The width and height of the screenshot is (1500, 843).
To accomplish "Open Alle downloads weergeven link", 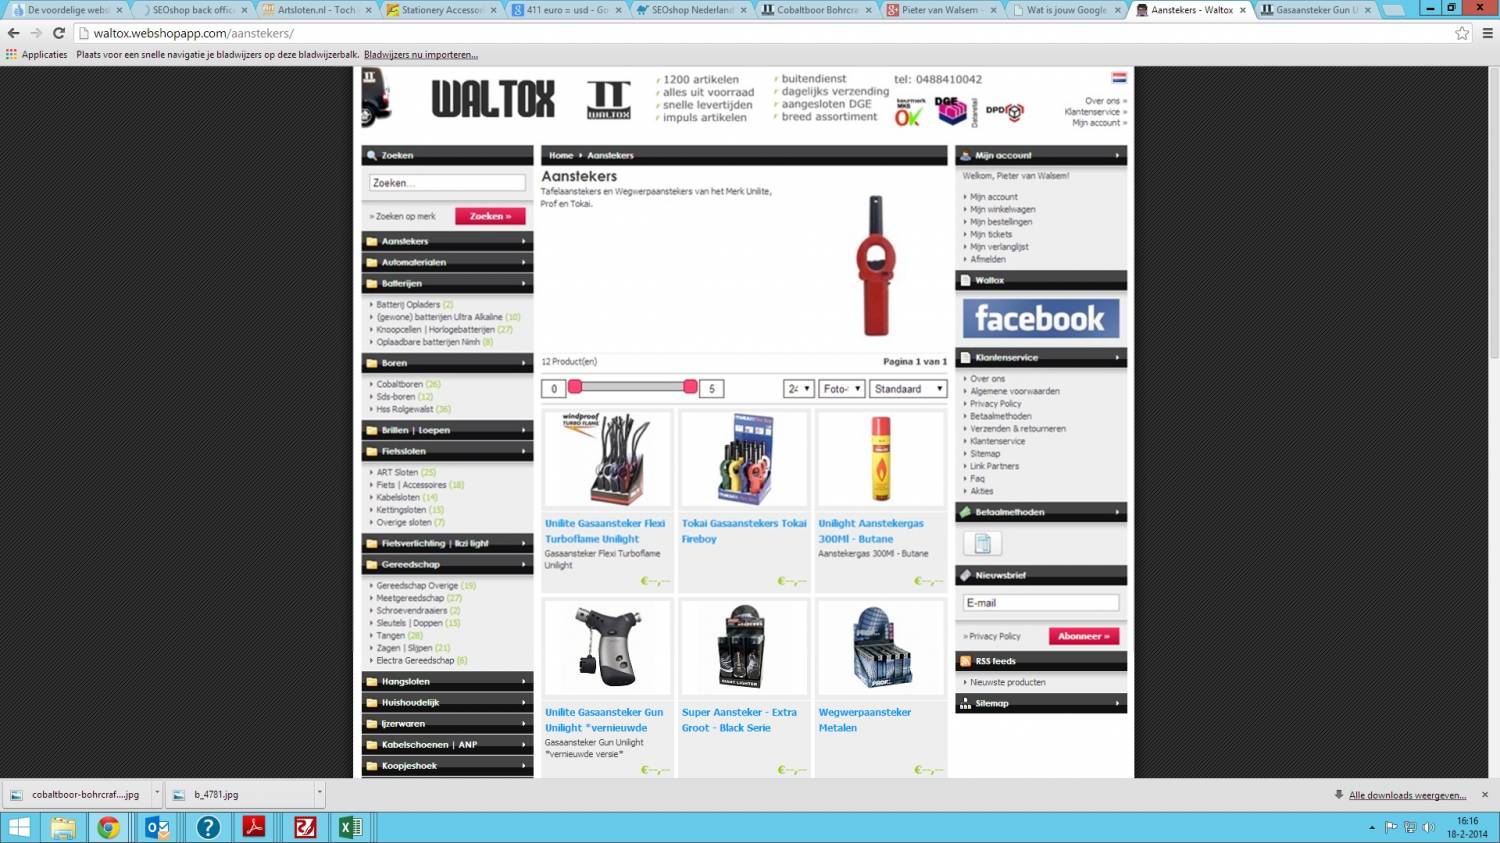I will [1407, 795].
